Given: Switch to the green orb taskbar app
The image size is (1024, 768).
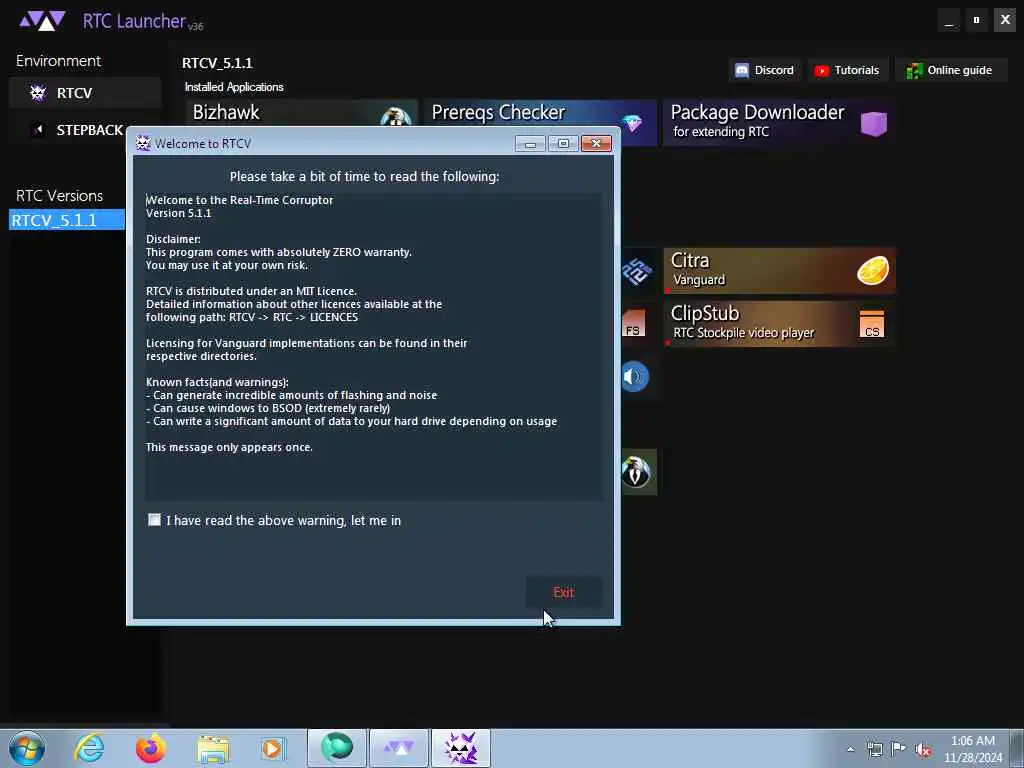Looking at the screenshot, I should coord(336,748).
